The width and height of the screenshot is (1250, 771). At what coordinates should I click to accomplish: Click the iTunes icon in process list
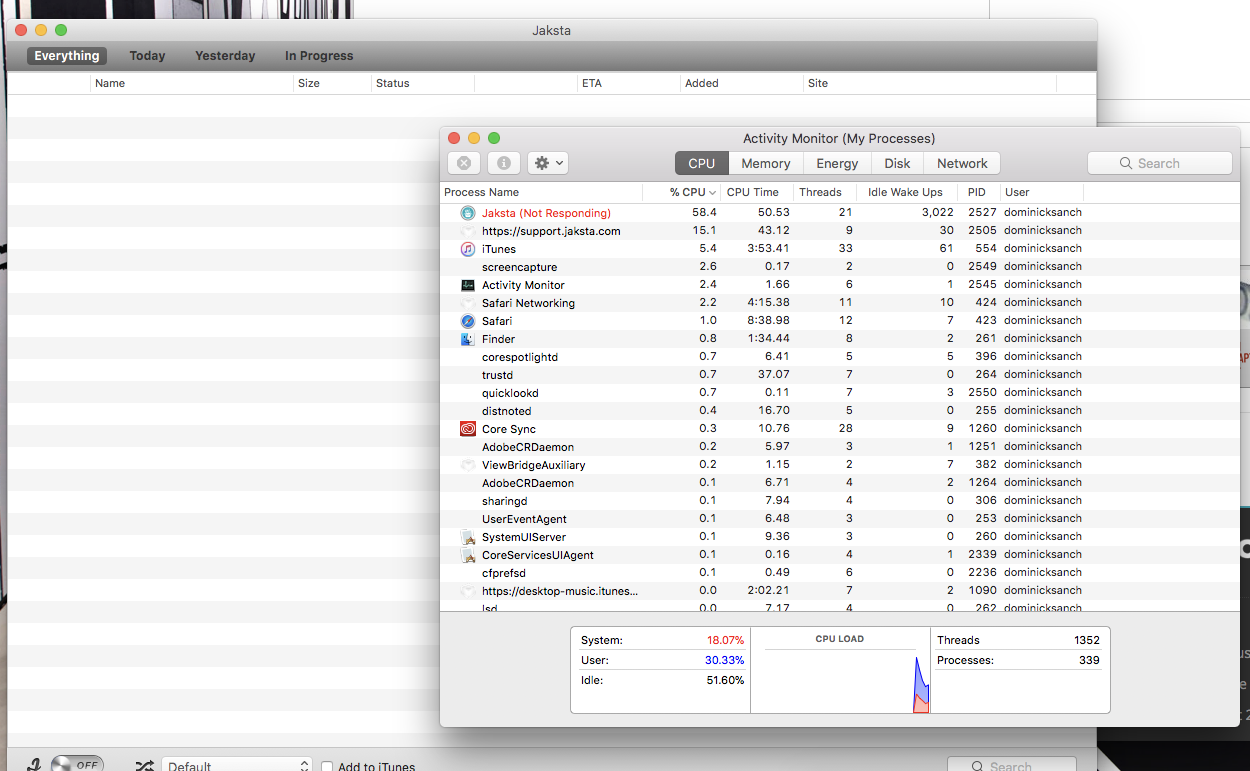[467, 249]
